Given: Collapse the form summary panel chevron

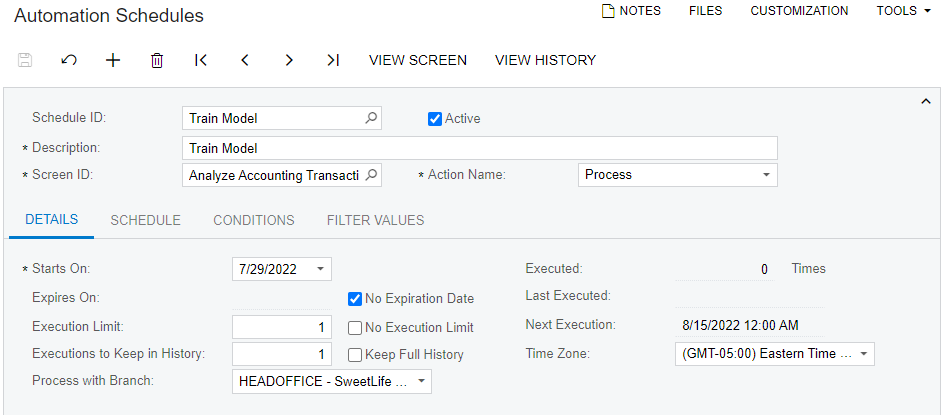Looking at the screenshot, I should point(925,101).
